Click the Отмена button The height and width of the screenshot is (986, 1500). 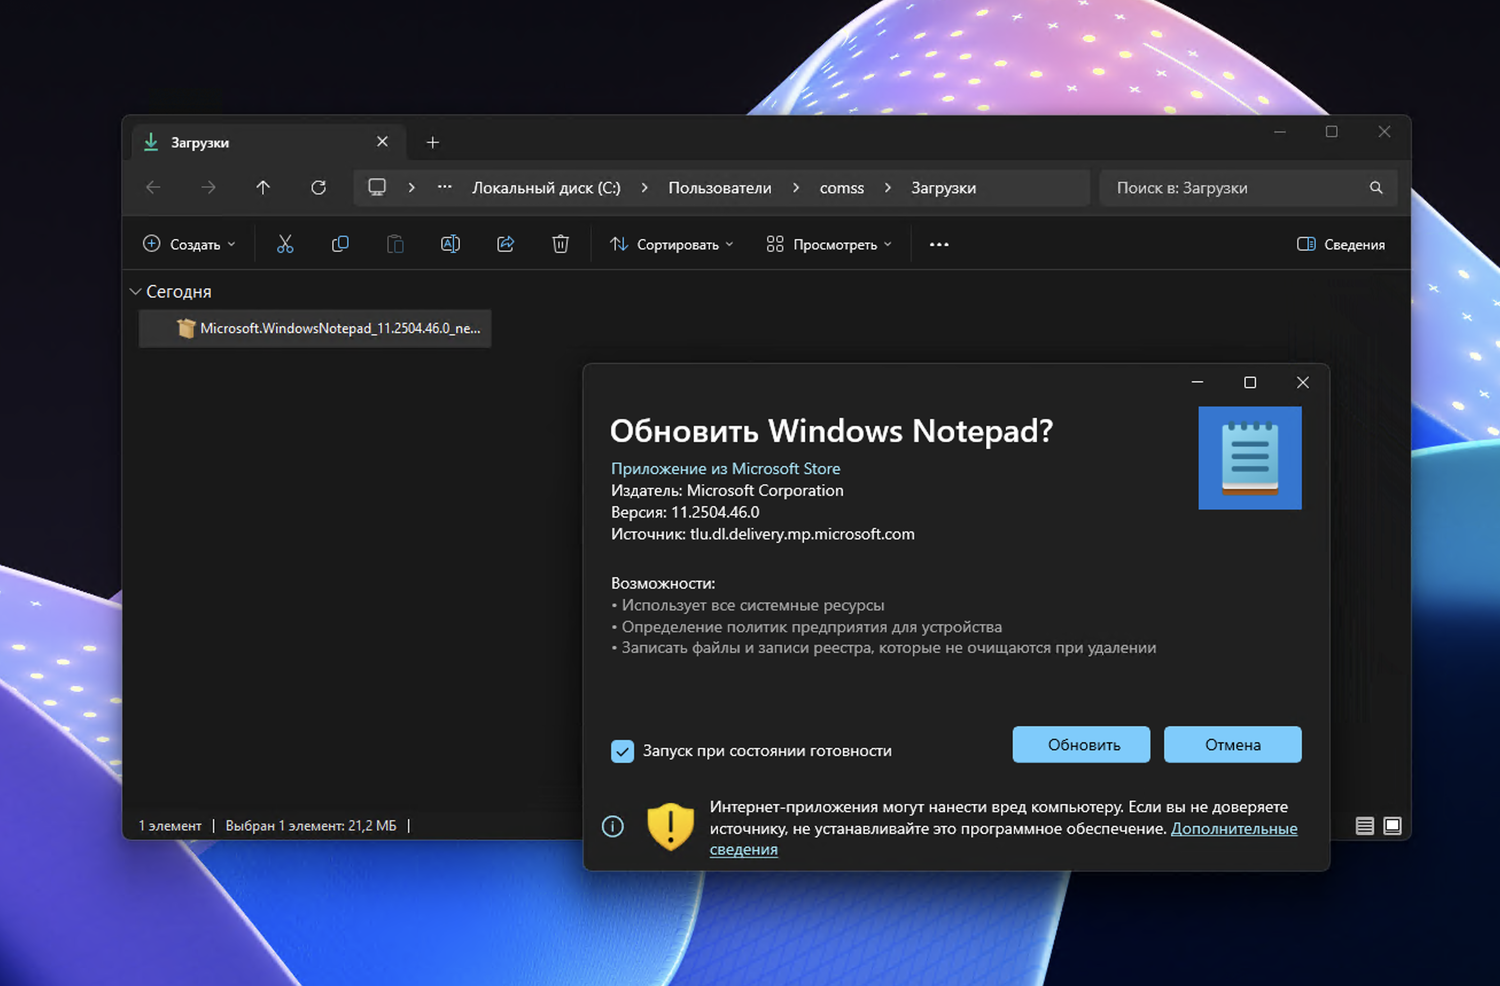click(x=1233, y=745)
